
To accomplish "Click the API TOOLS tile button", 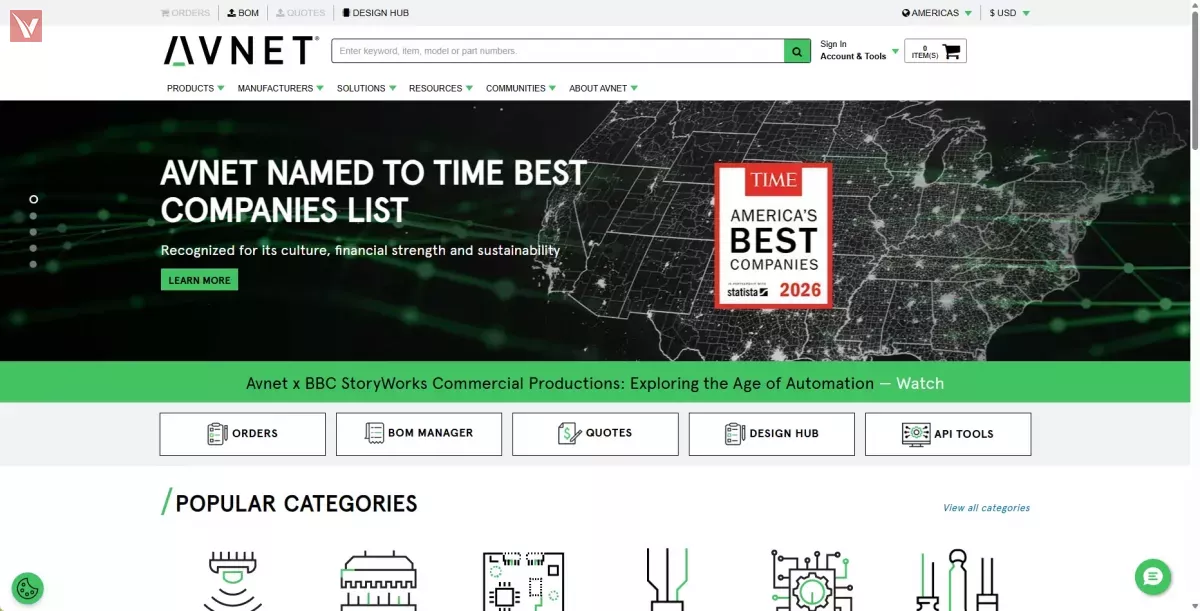I will point(948,434).
